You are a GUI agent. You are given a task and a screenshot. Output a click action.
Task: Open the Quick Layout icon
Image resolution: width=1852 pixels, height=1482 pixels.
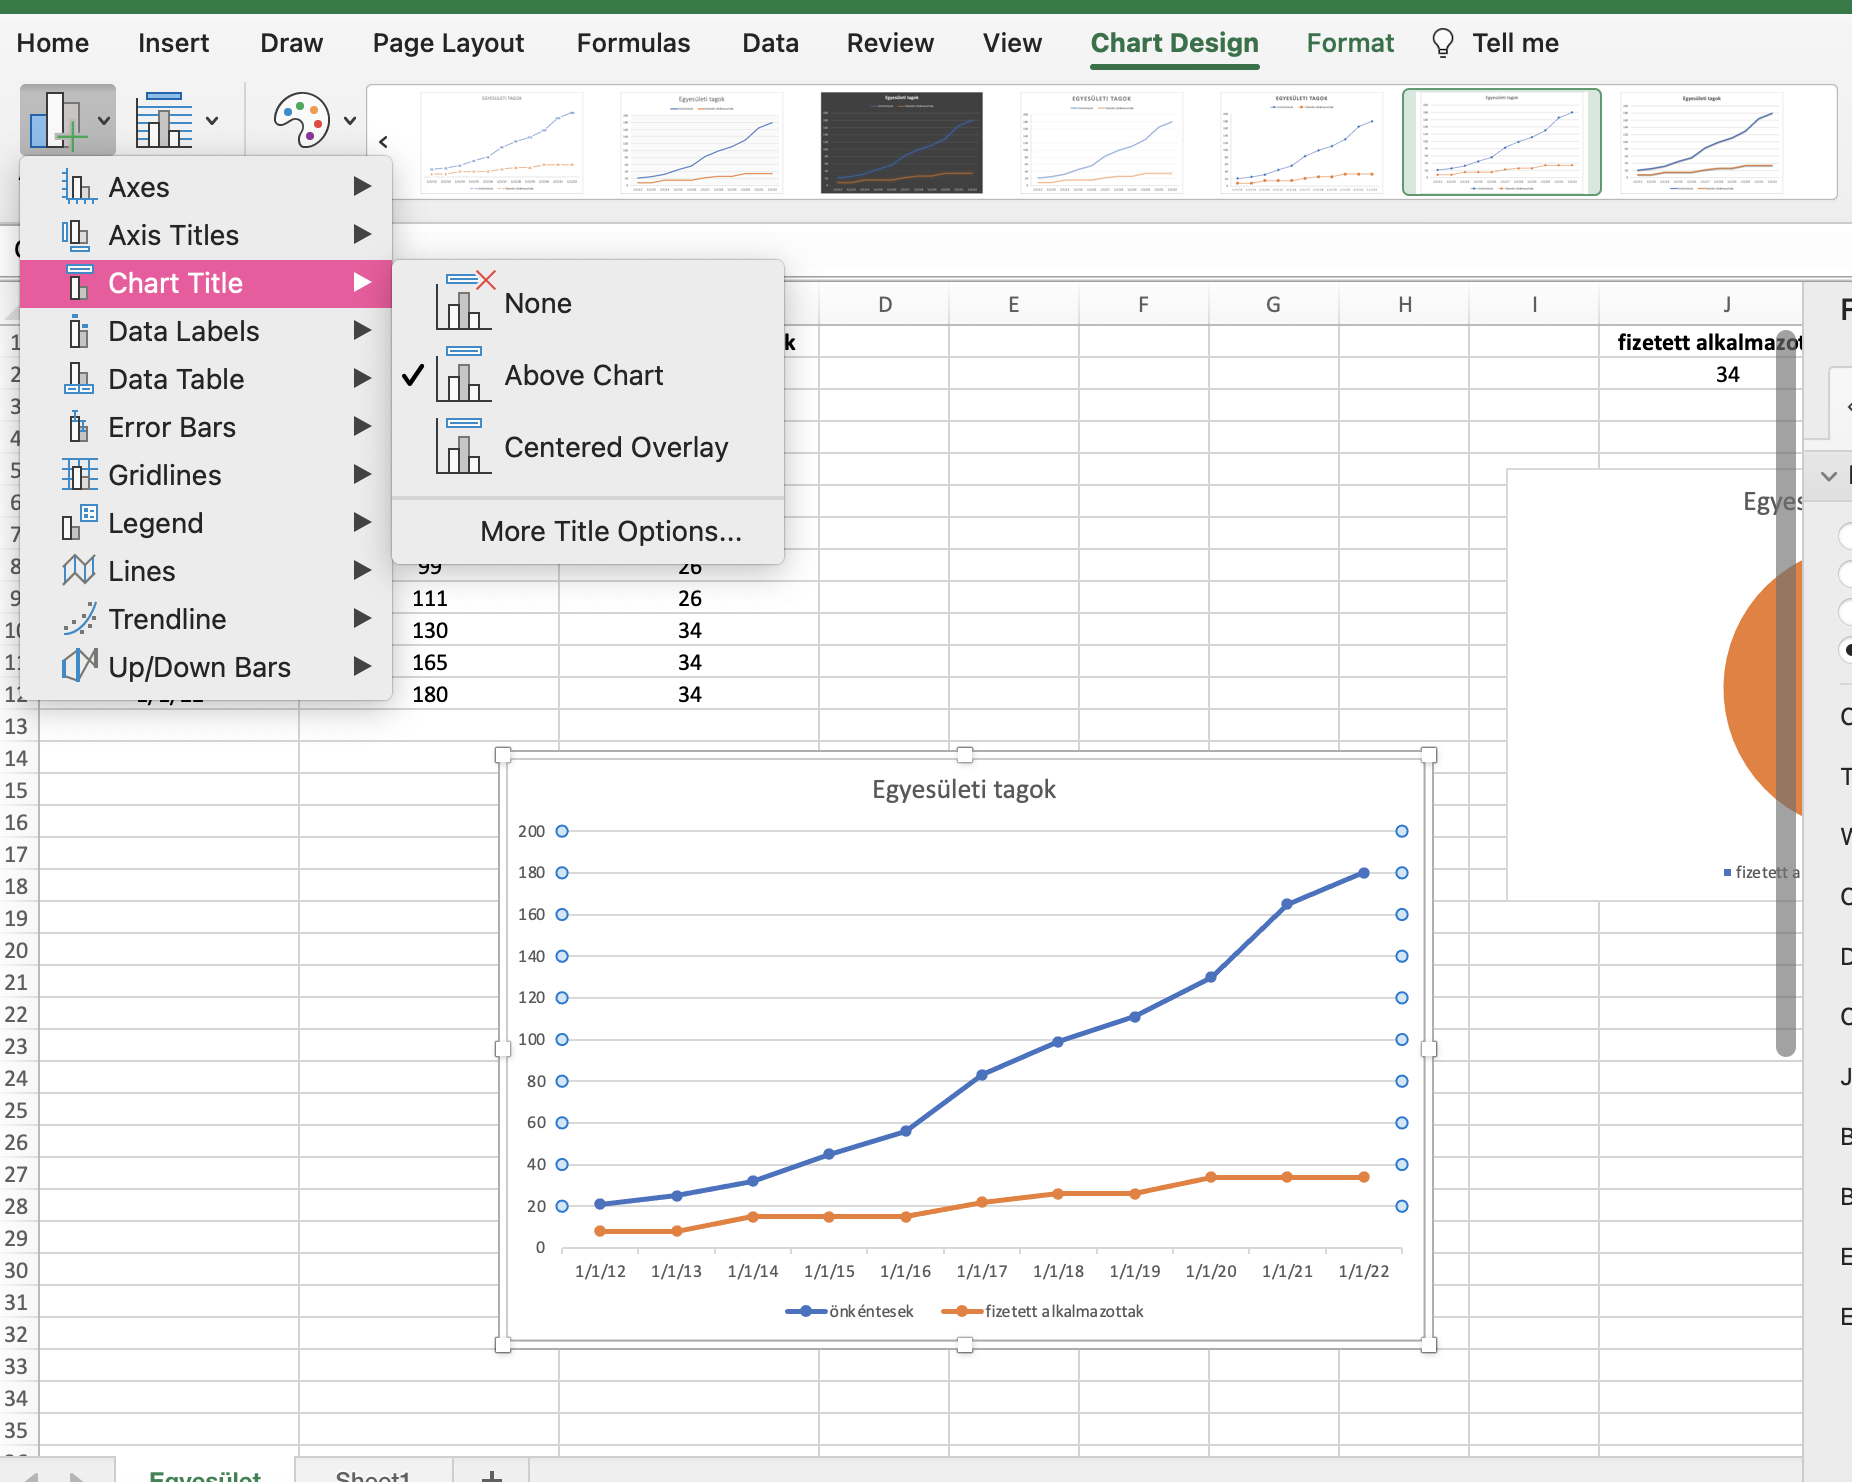tap(164, 120)
